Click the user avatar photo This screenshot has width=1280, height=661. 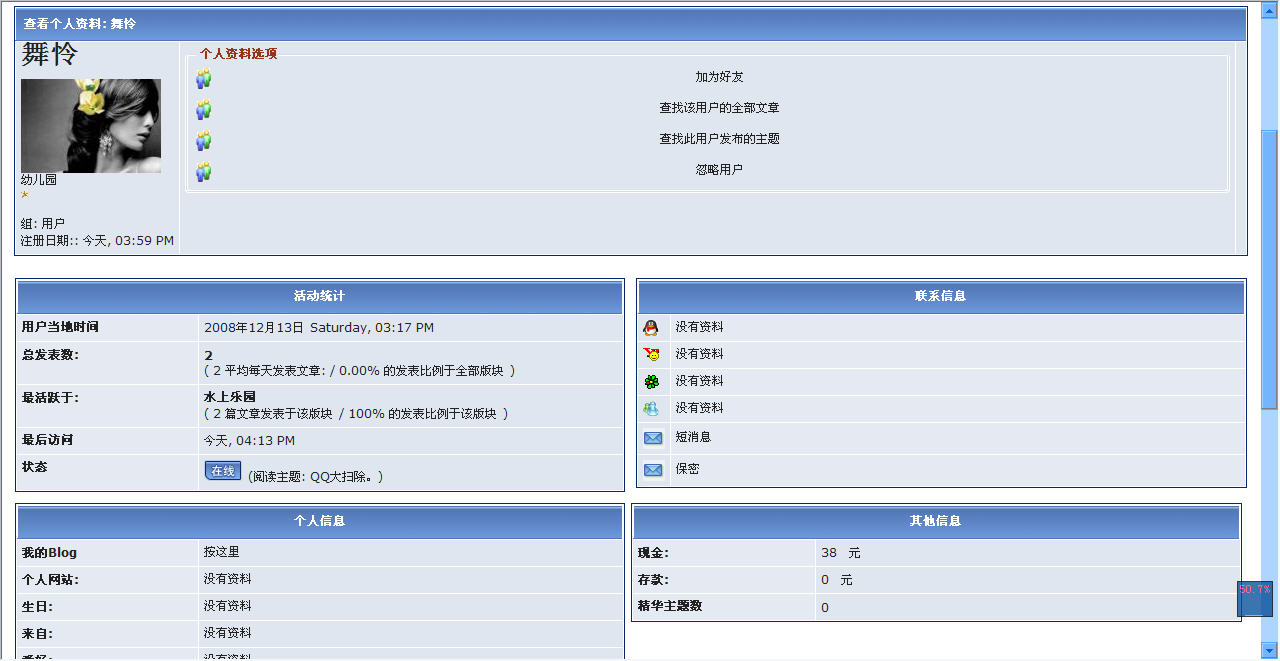pyautogui.click(x=91, y=126)
